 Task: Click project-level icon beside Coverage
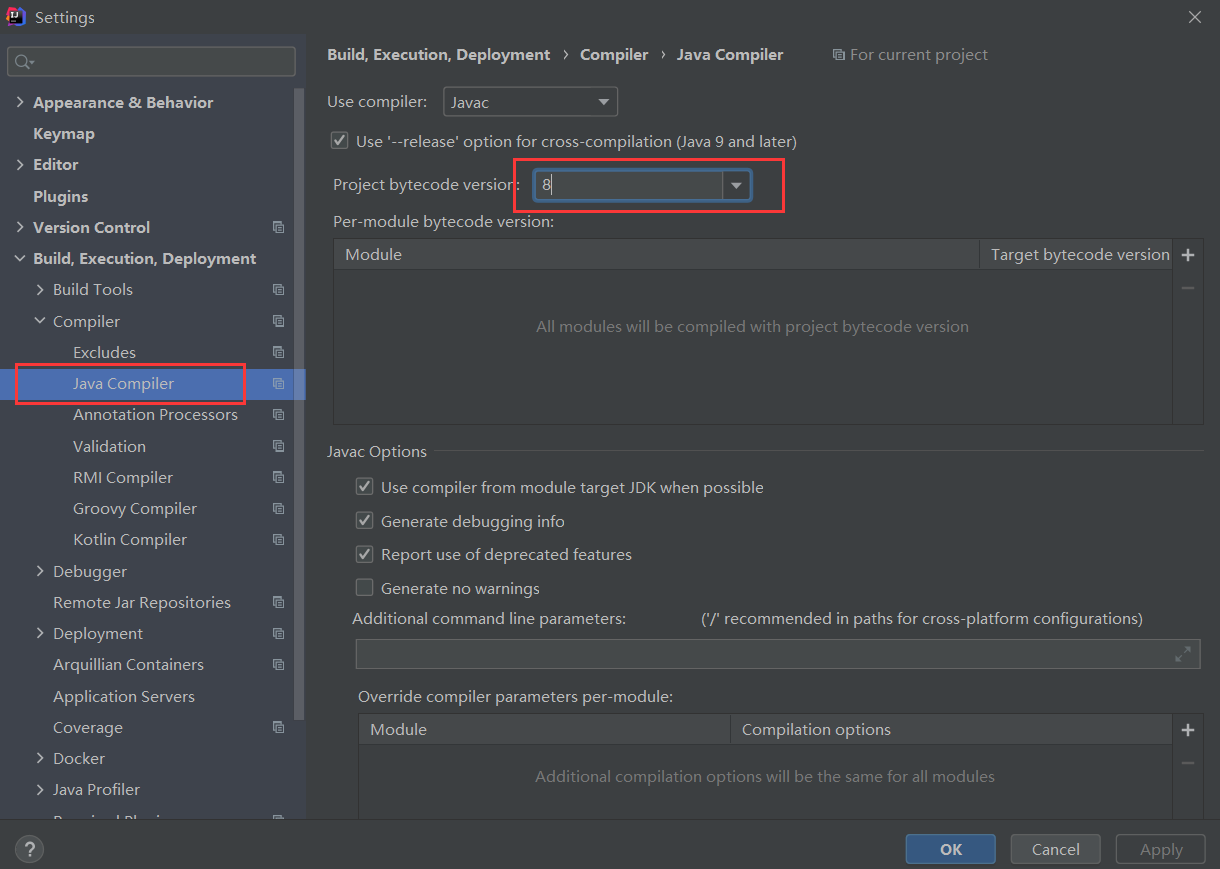pos(278,727)
